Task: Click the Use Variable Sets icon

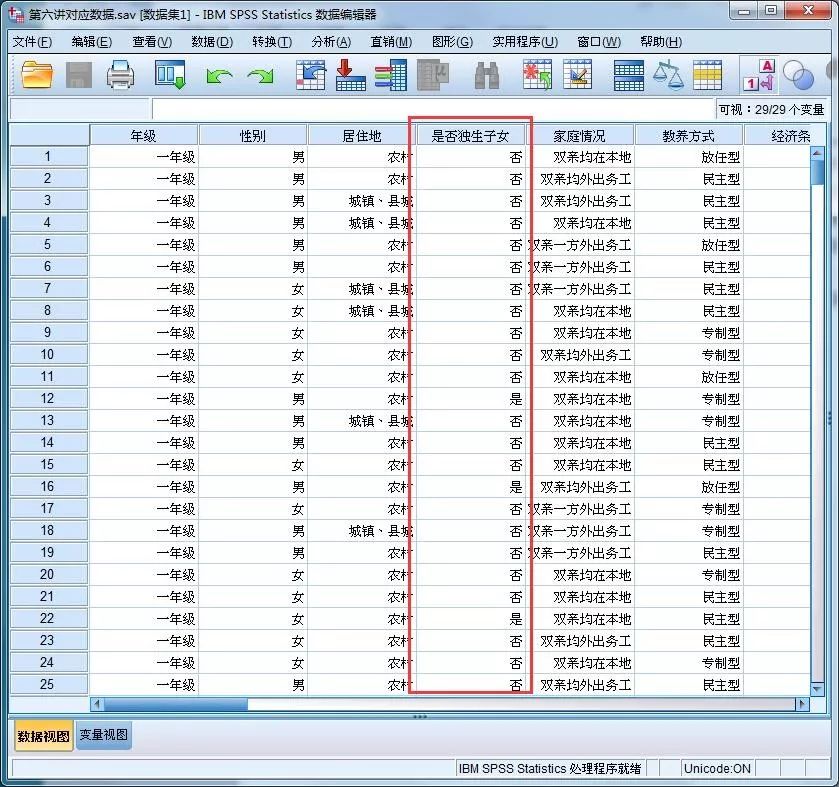Action: click(x=797, y=74)
